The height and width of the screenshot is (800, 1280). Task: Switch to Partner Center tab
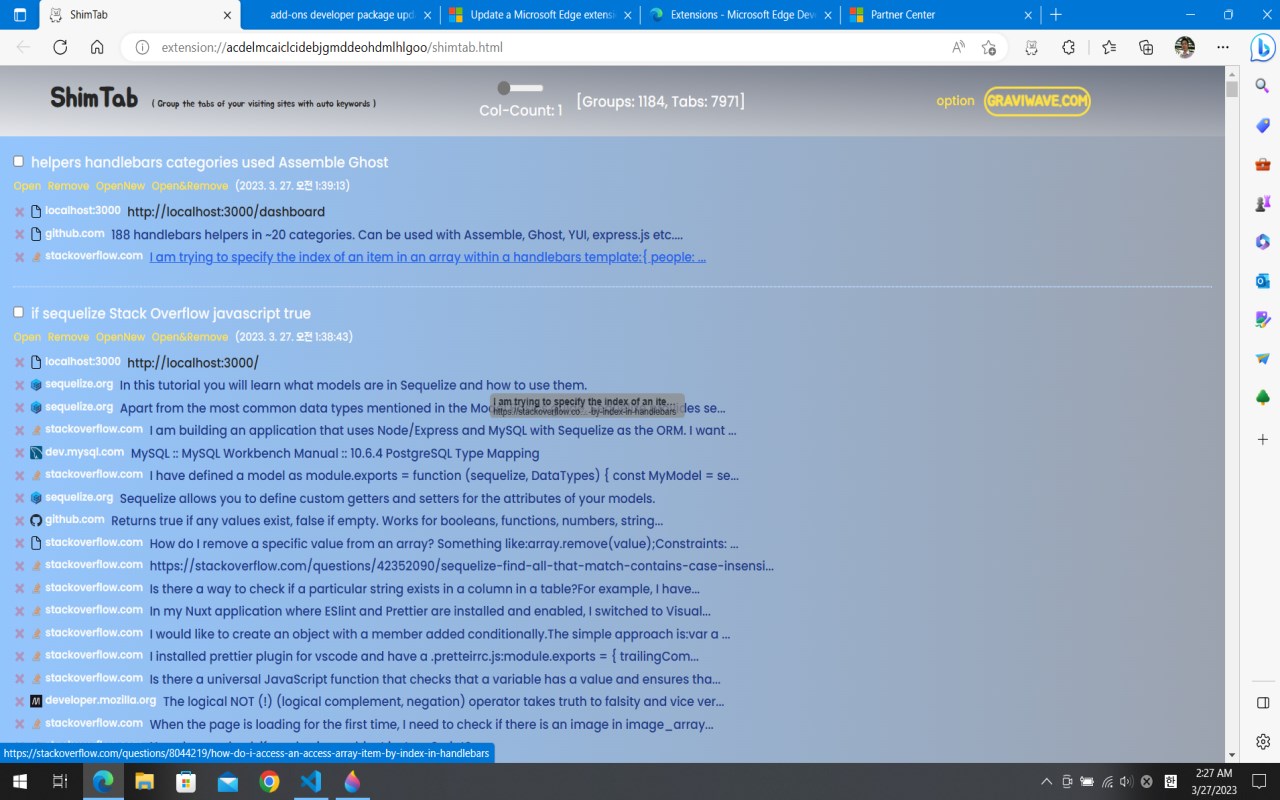(941, 15)
